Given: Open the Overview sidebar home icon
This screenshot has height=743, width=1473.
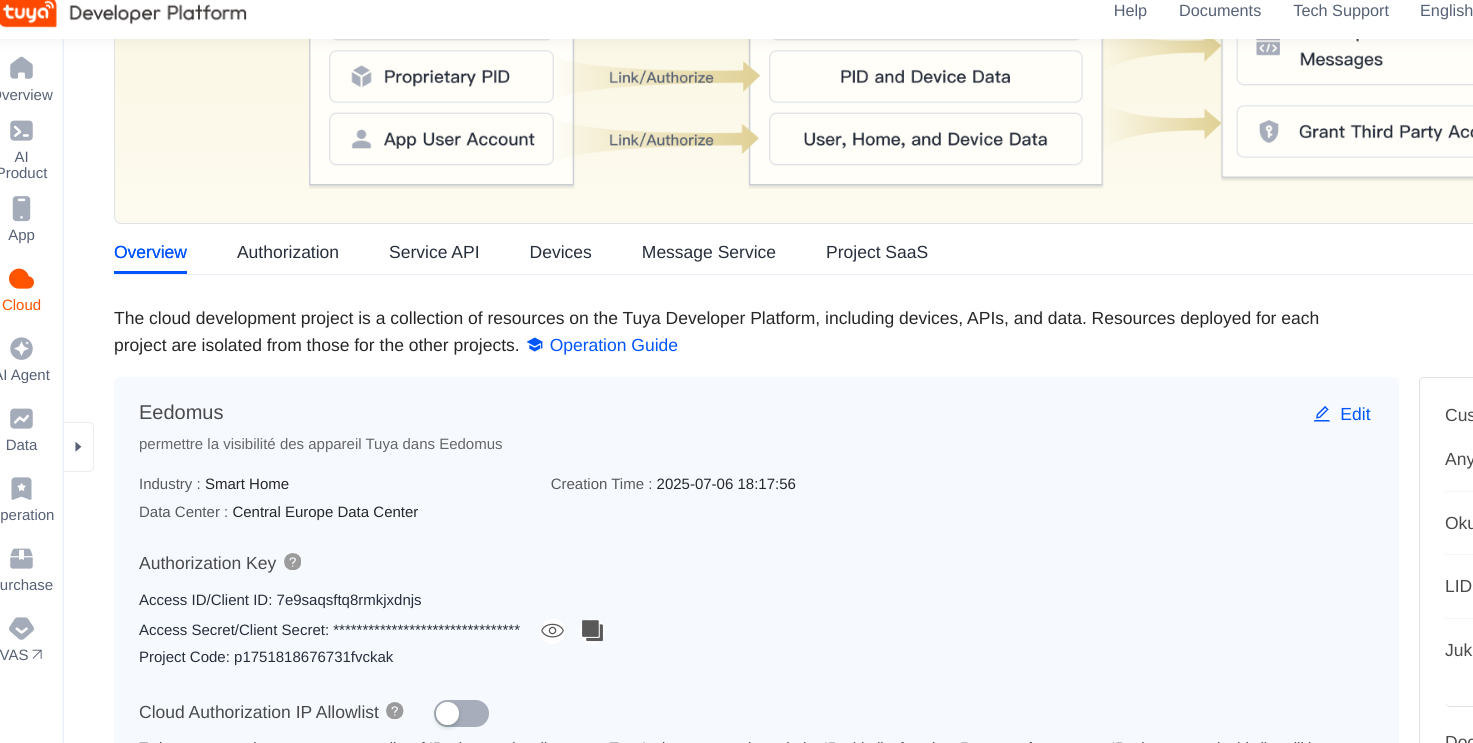Looking at the screenshot, I should click(21, 68).
